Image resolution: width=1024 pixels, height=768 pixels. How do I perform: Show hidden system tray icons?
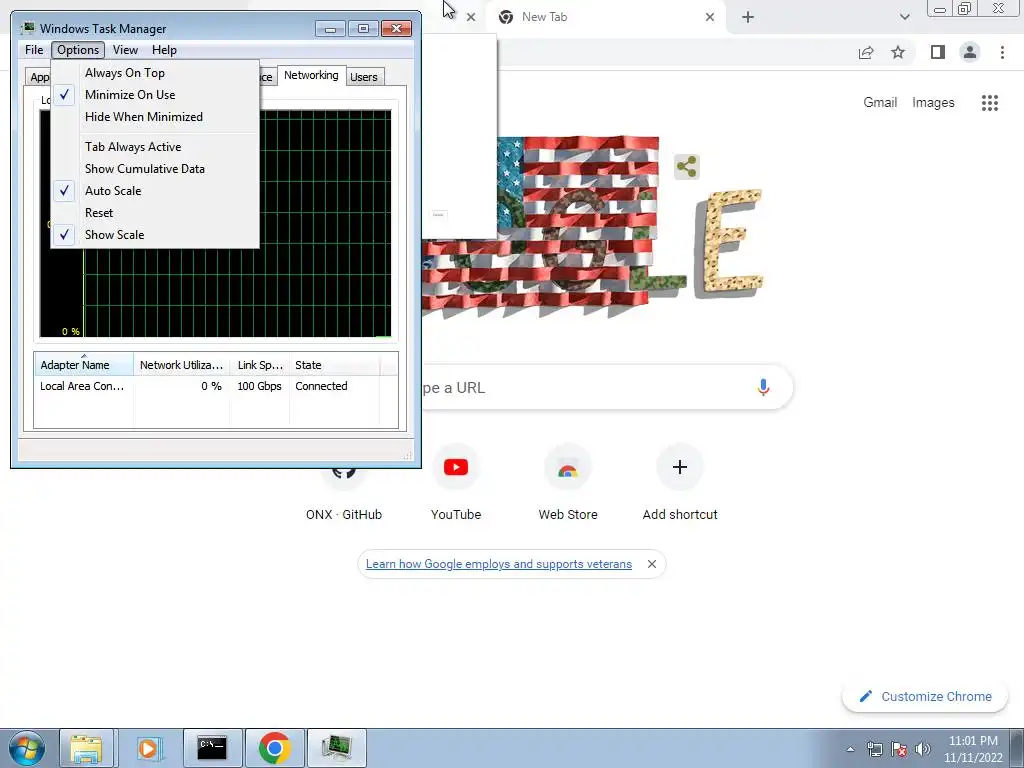tap(850, 749)
